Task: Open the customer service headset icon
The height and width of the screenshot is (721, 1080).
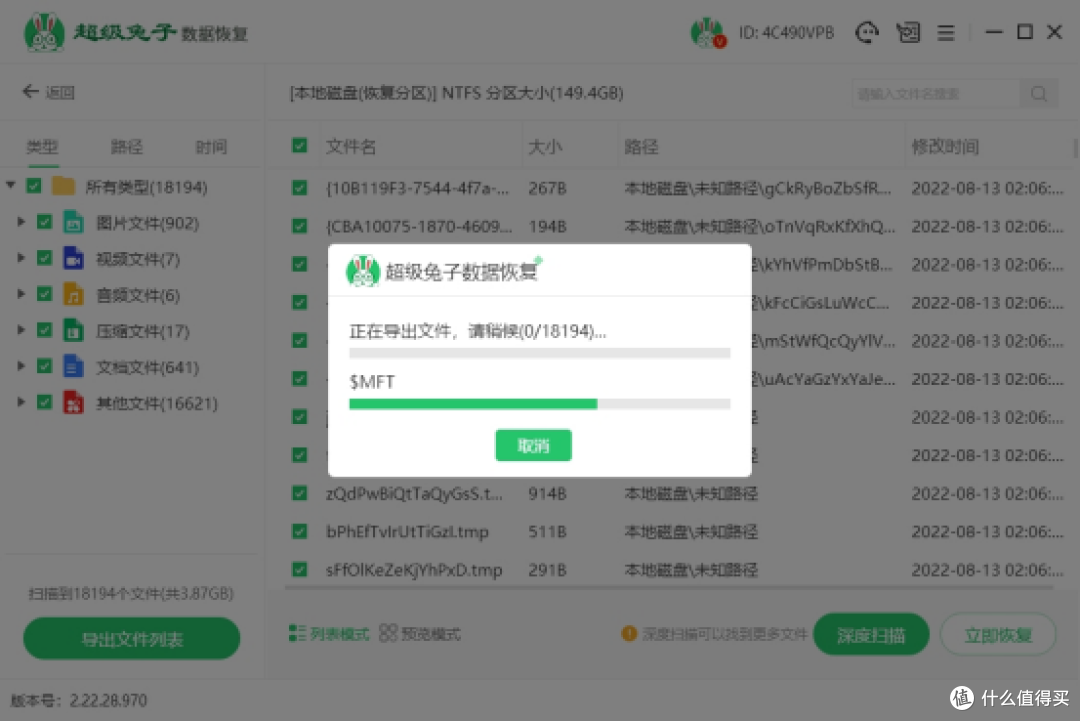Action: click(x=866, y=32)
